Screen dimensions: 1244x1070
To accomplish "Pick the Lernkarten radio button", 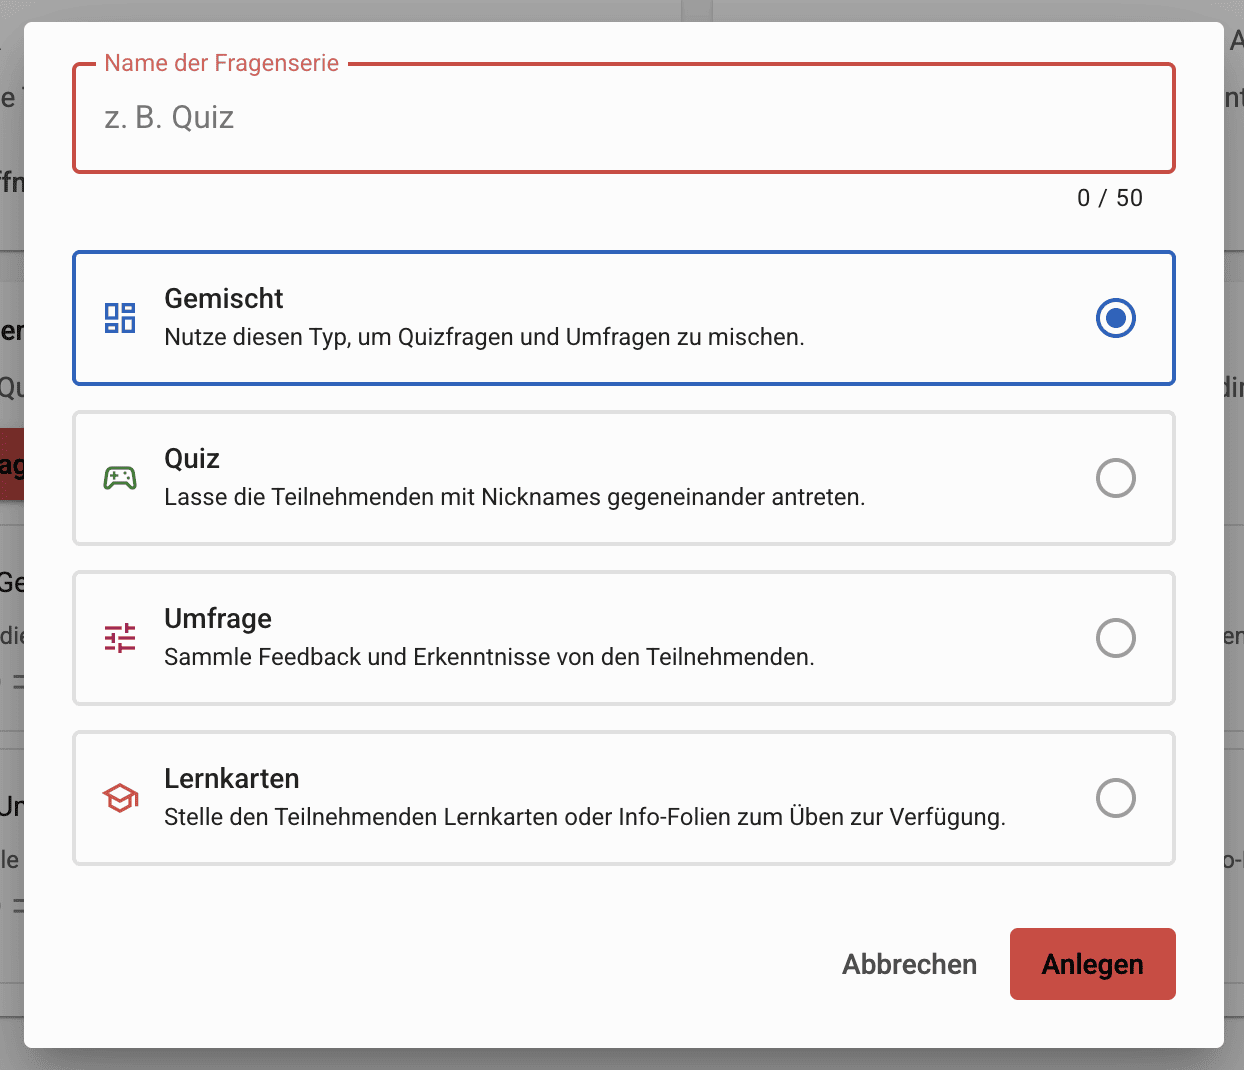I will (x=1116, y=798).
